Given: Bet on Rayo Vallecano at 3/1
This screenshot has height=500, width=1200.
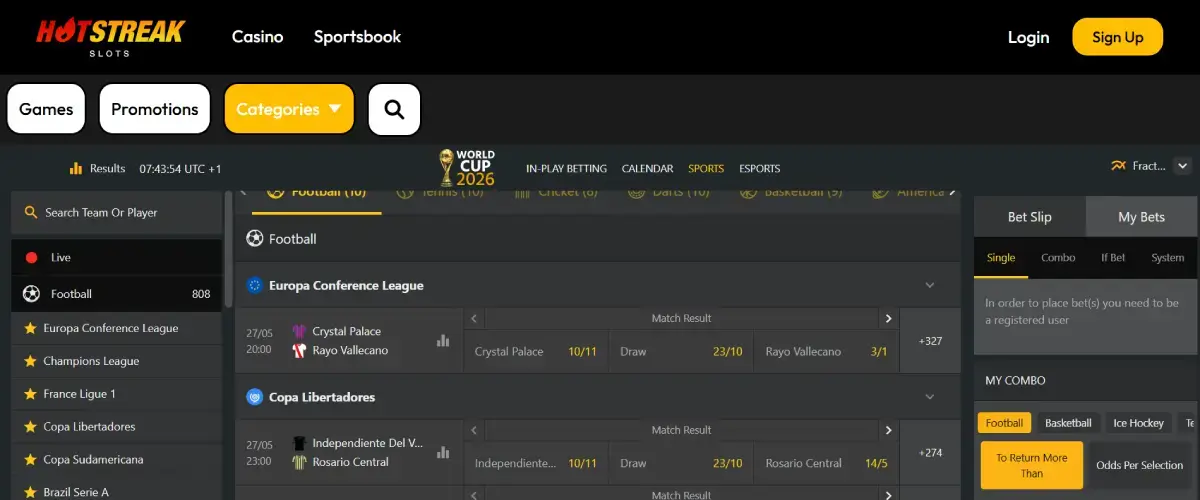Looking at the screenshot, I should click(826, 352).
